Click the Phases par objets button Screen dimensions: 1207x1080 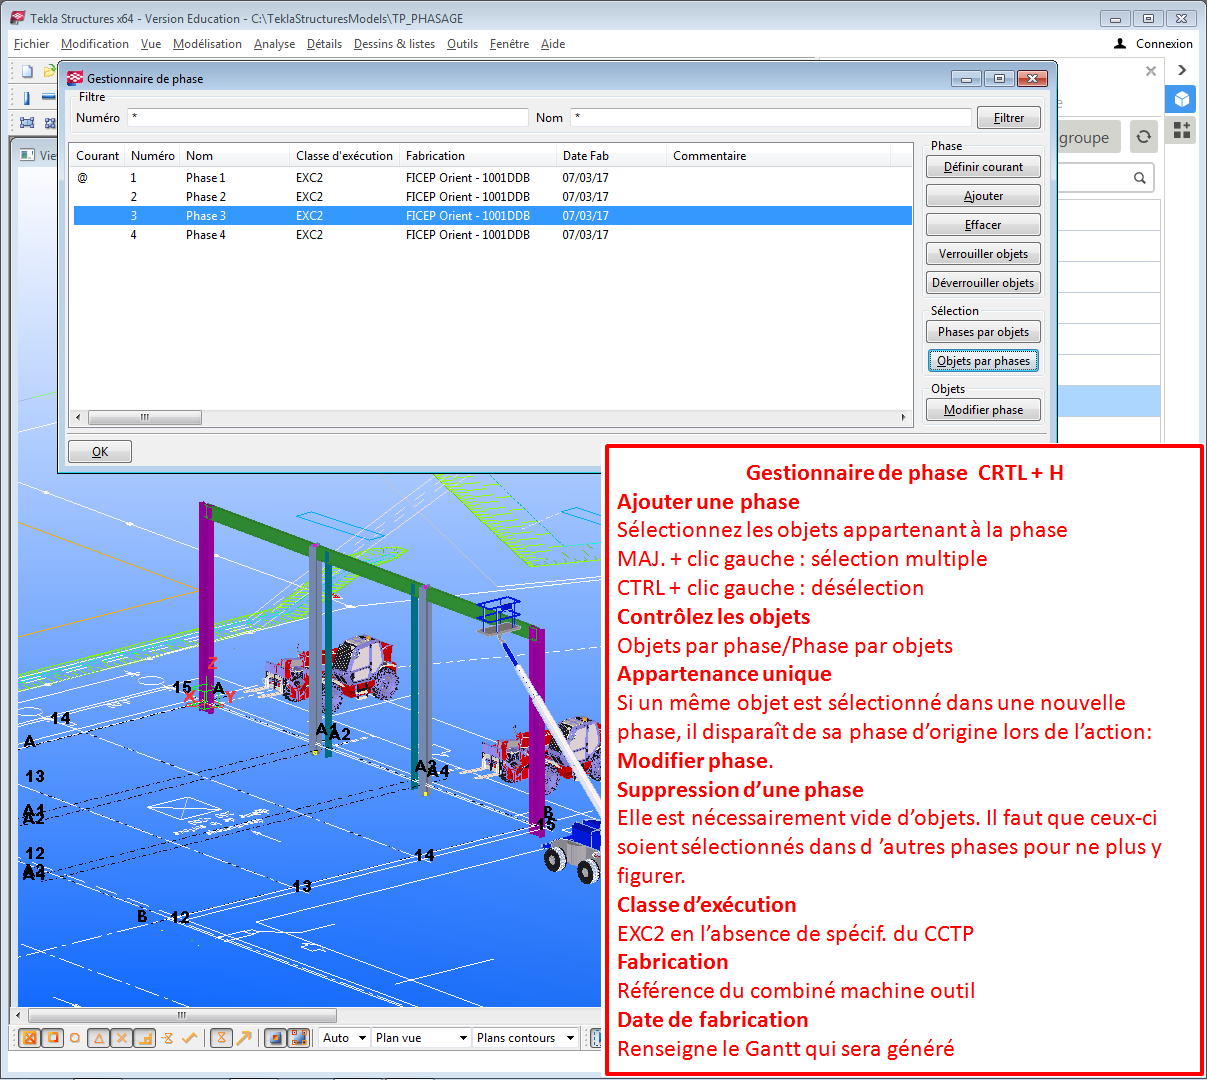(x=984, y=332)
